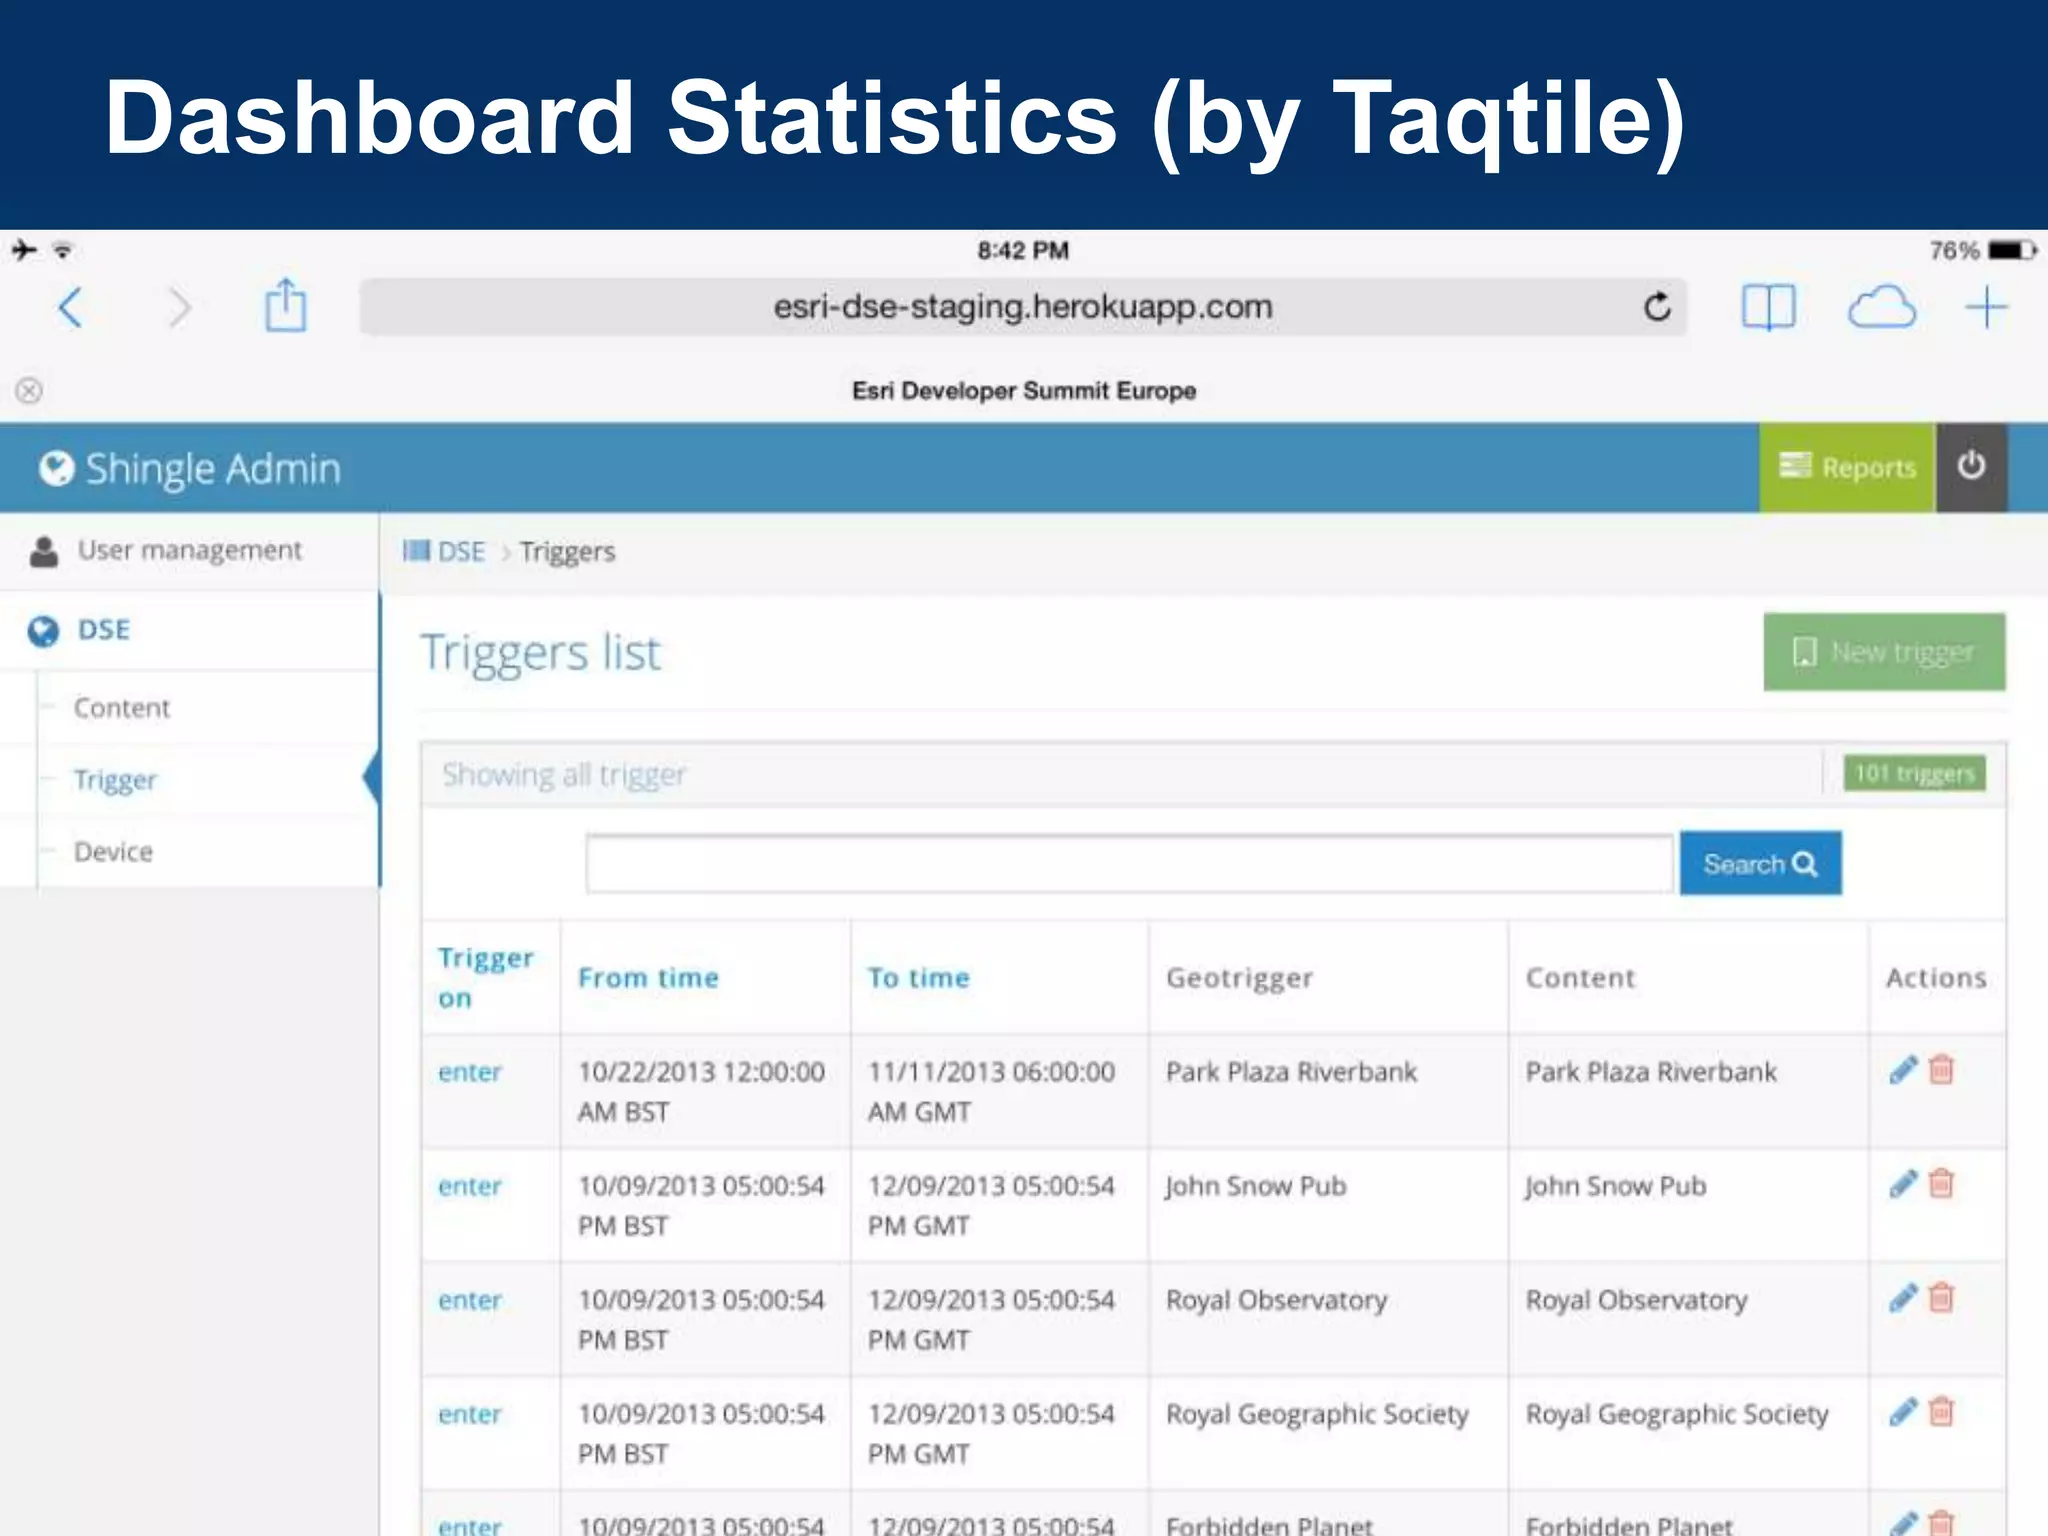Click the Triggers list heading
2048x1536 pixels.
[x=540, y=654]
